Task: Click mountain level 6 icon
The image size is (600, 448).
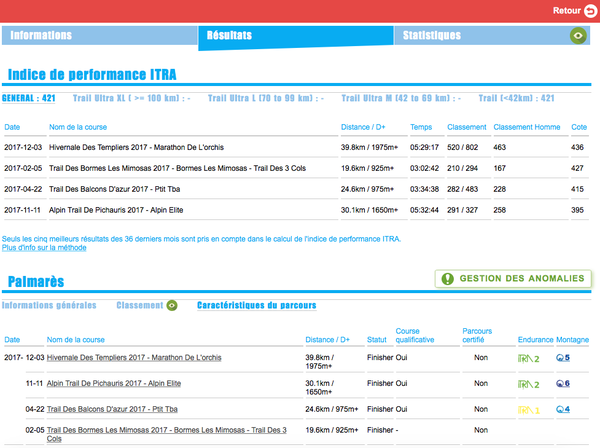Action: (562, 383)
